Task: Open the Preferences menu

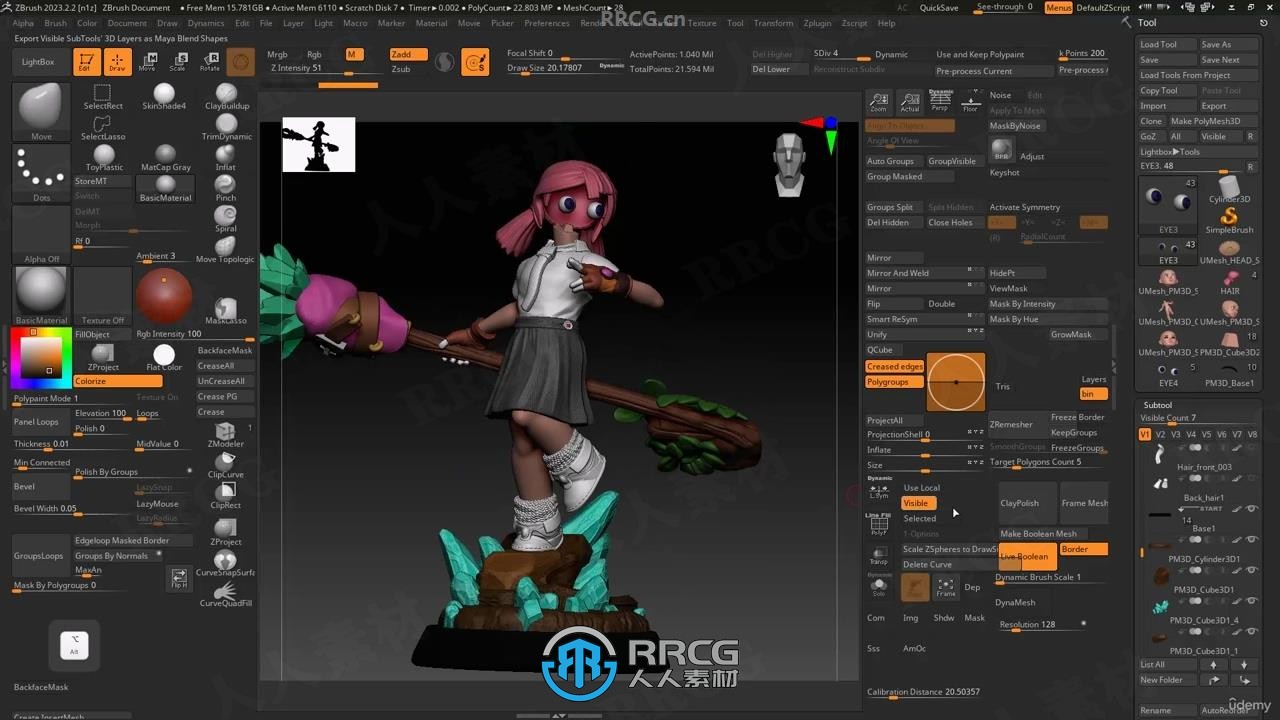Action: [547, 23]
